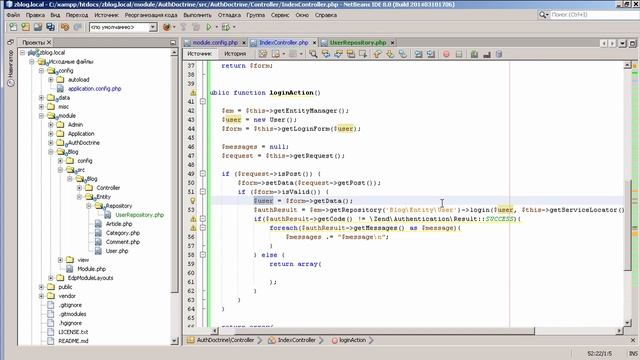Viewport: 640px width, 360px height.
Task: Click the Undo toolbar icon
Action: (65, 27)
